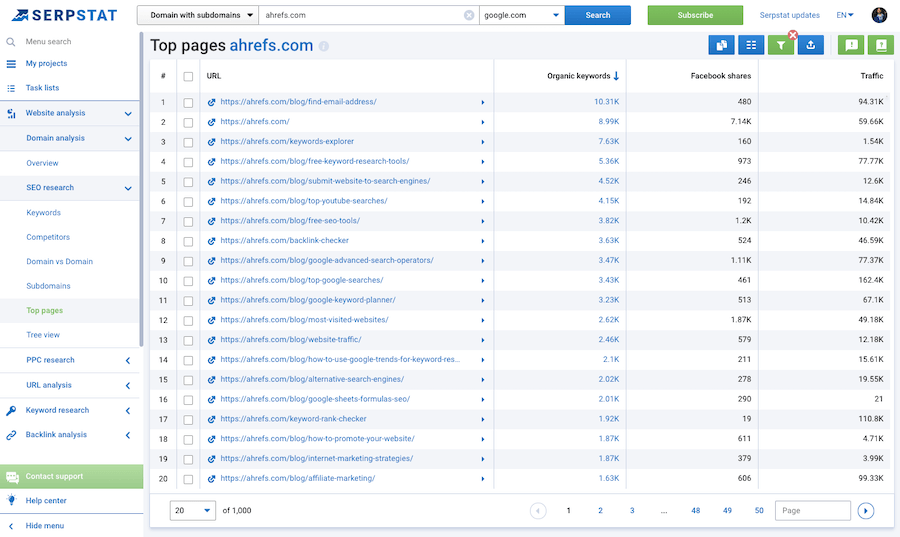Collapse the Domain analysis section
Screen dimensions: 900x537
[x=128, y=138]
